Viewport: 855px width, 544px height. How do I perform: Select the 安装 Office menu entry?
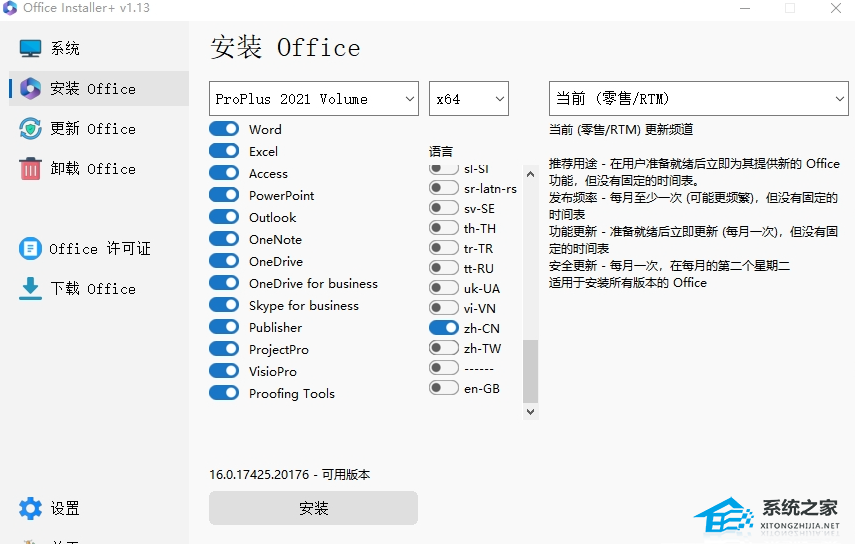99,88
